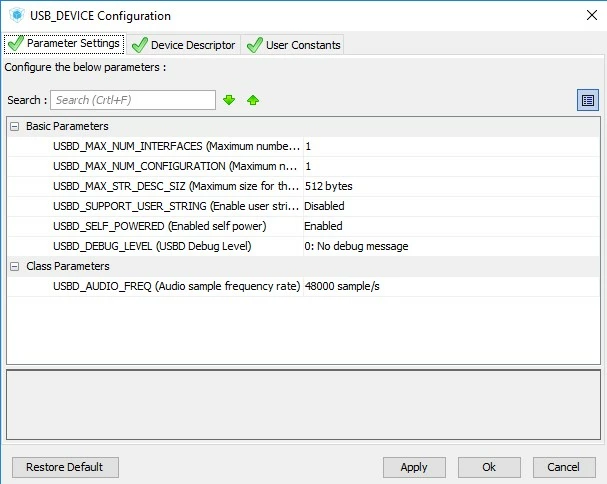
Task: Edit the 512 bytes value
Action: [451, 186]
